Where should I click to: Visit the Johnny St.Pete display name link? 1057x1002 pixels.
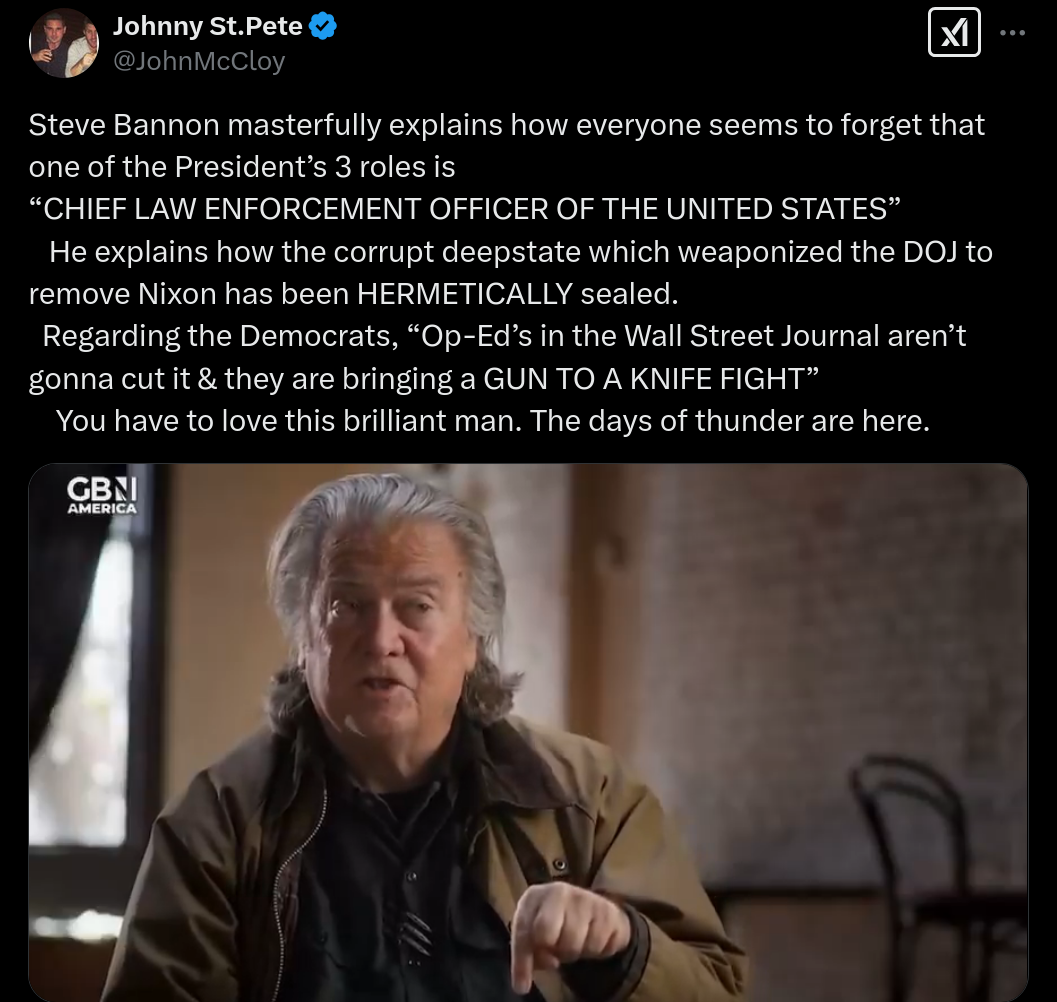point(208,26)
